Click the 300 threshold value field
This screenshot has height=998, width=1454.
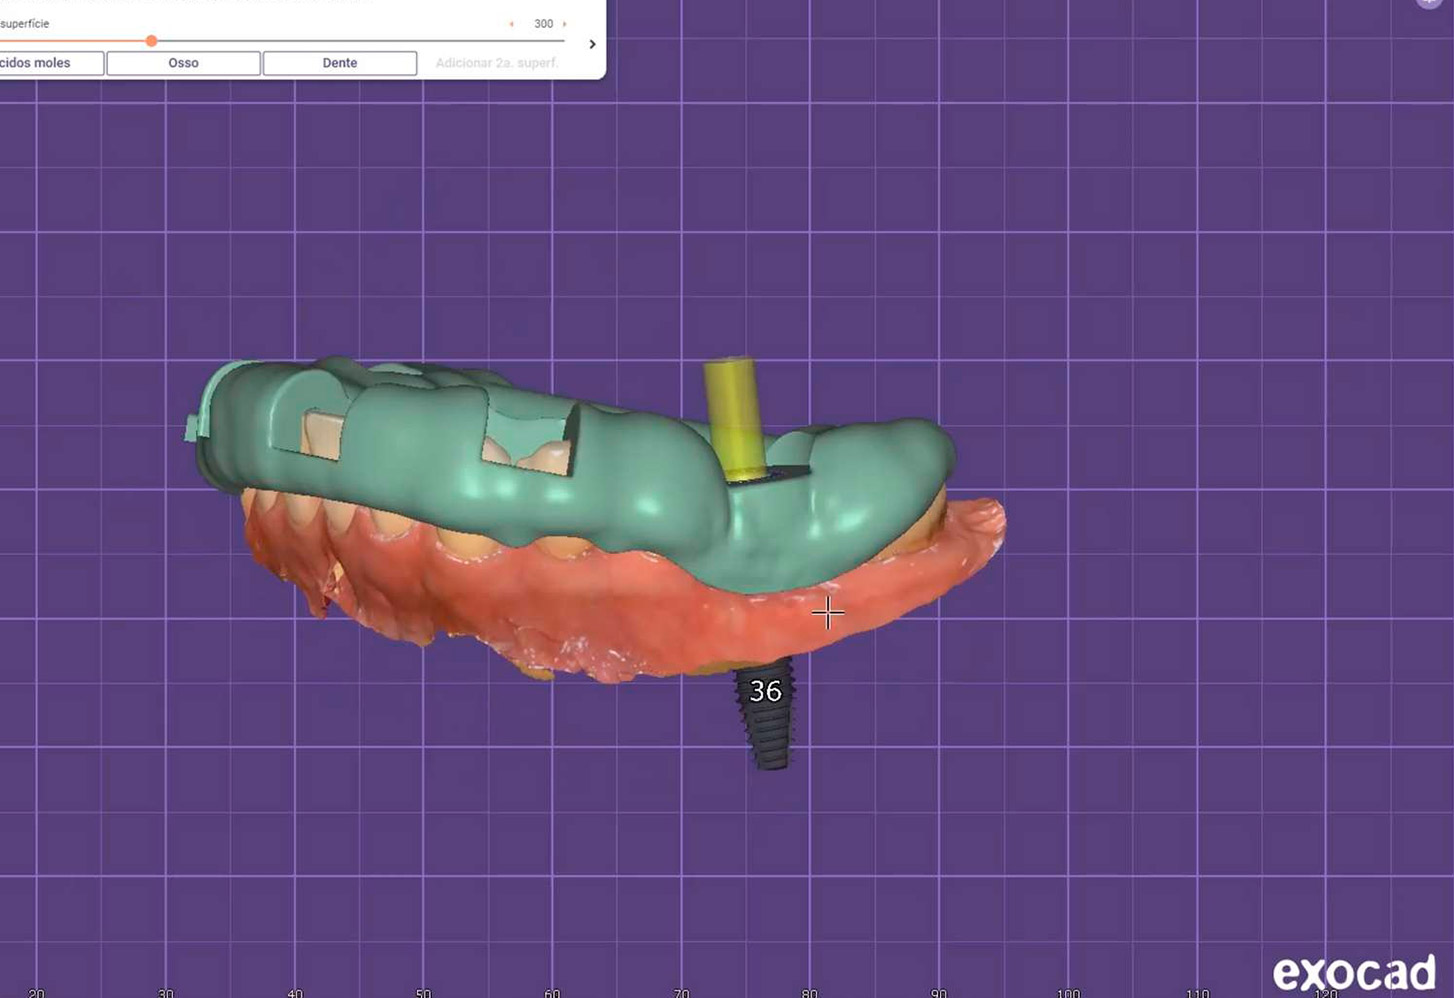543,24
